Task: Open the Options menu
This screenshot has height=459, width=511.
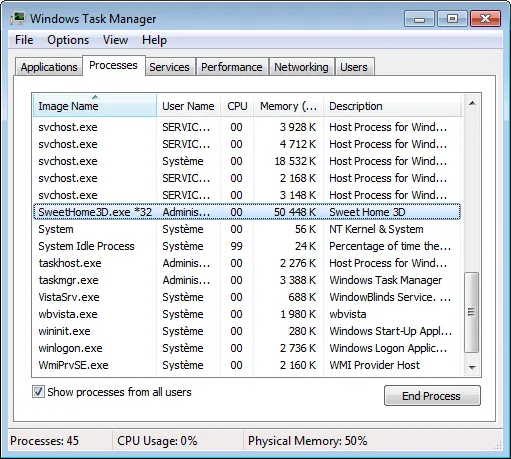Action: click(68, 40)
